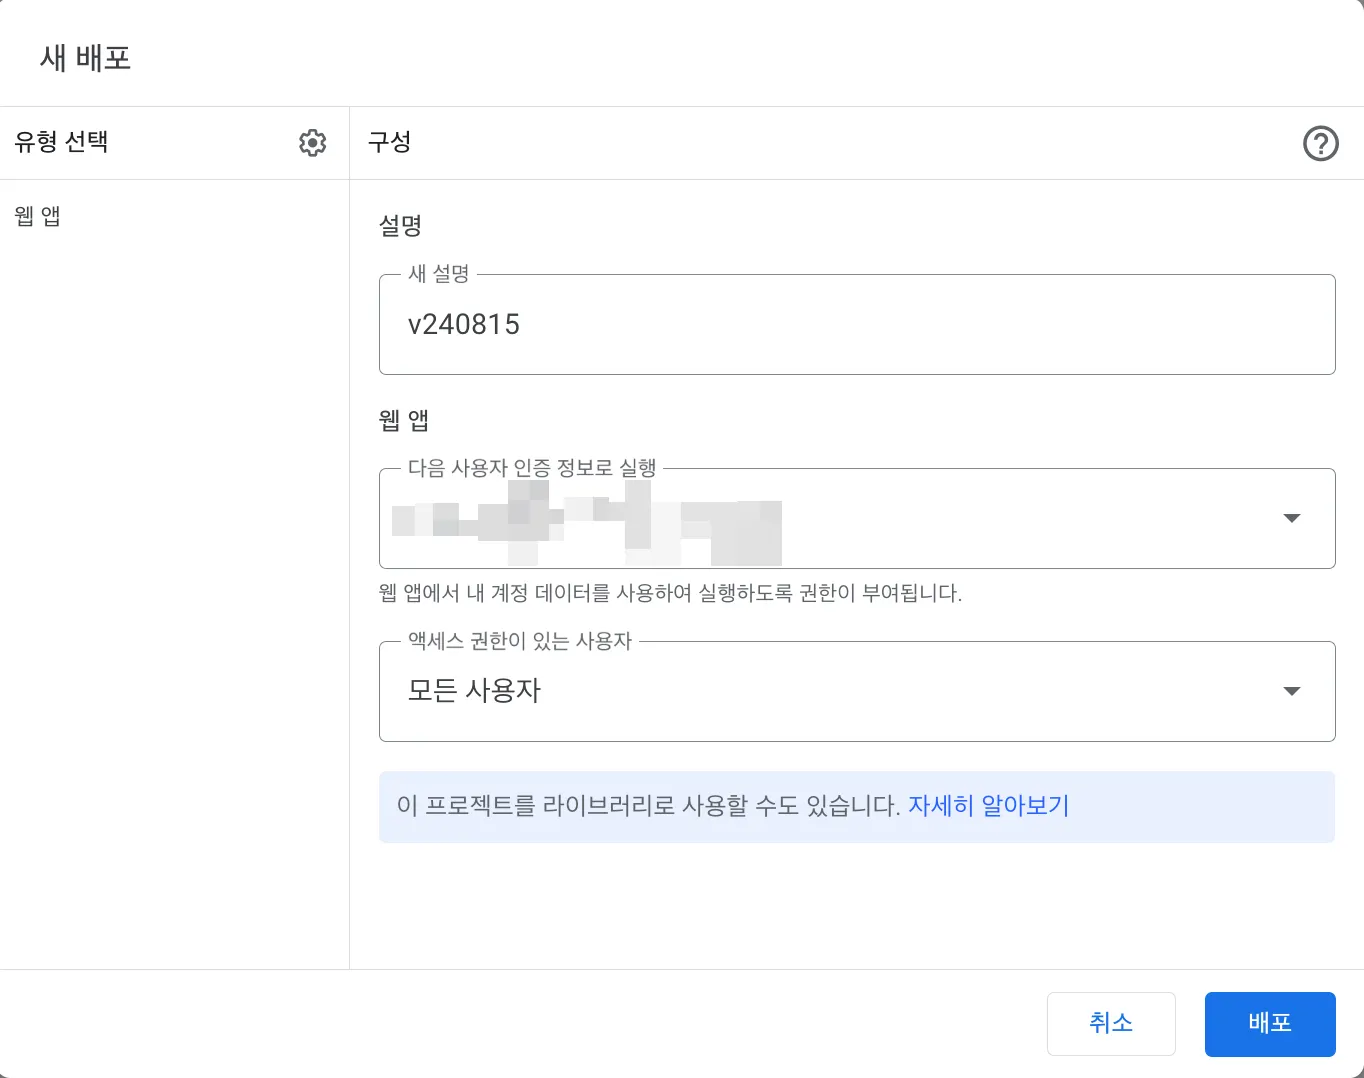Open help via the question mark icon
Viewport: 1364px width, 1078px height.
point(1320,144)
